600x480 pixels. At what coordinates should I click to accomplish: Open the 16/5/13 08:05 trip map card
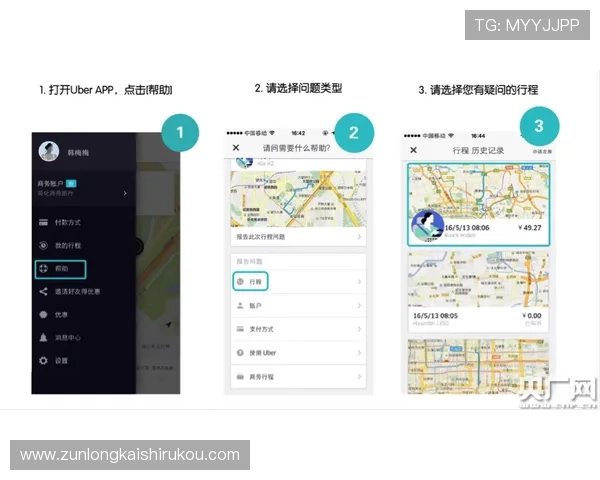pos(478,279)
